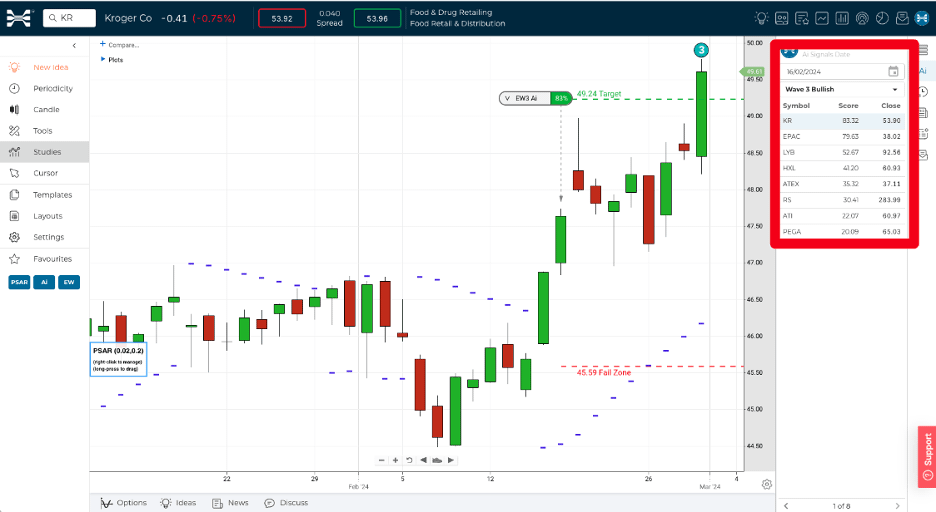Open the line chart icon in top toolbar
The image size is (936, 512).
click(x=822, y=18)
